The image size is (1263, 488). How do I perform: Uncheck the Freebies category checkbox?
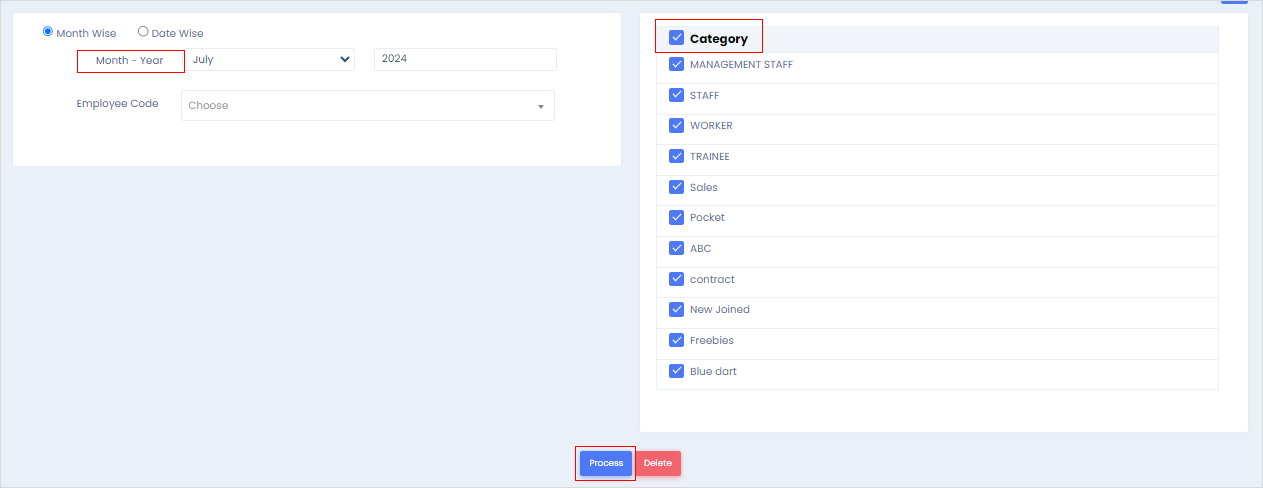pyautogui.click(x=677, y=341)
